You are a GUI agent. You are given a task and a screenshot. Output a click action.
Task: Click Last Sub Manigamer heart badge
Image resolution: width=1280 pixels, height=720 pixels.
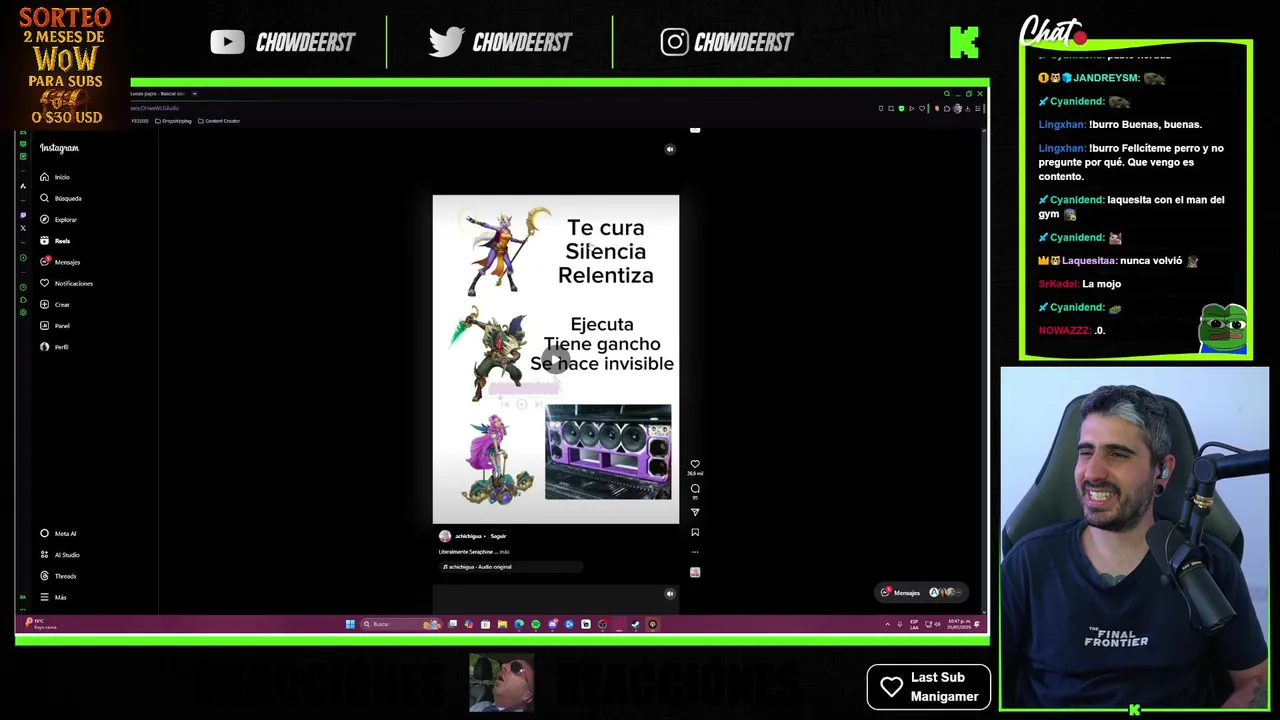(x=929, y=687)
